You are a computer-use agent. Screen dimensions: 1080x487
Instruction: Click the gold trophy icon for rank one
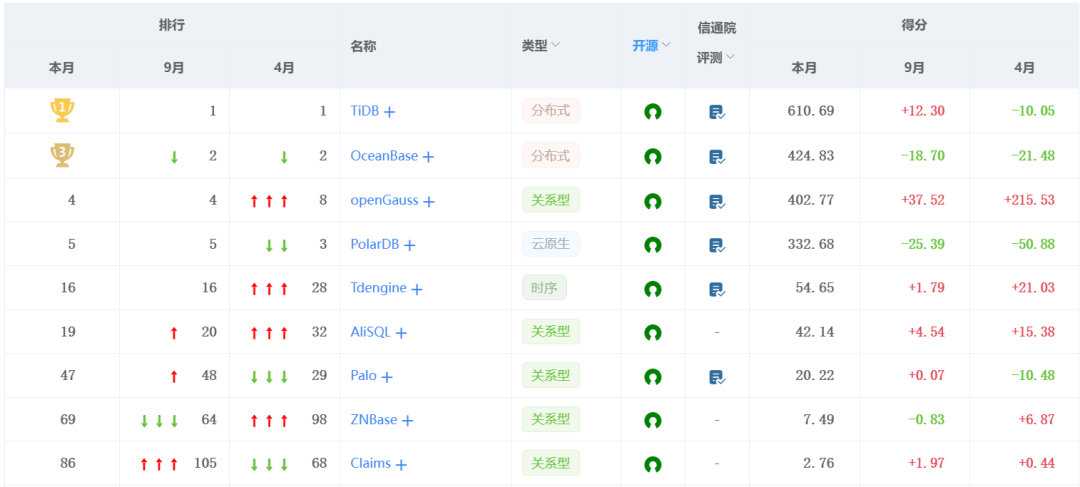[x=62, y=110]
